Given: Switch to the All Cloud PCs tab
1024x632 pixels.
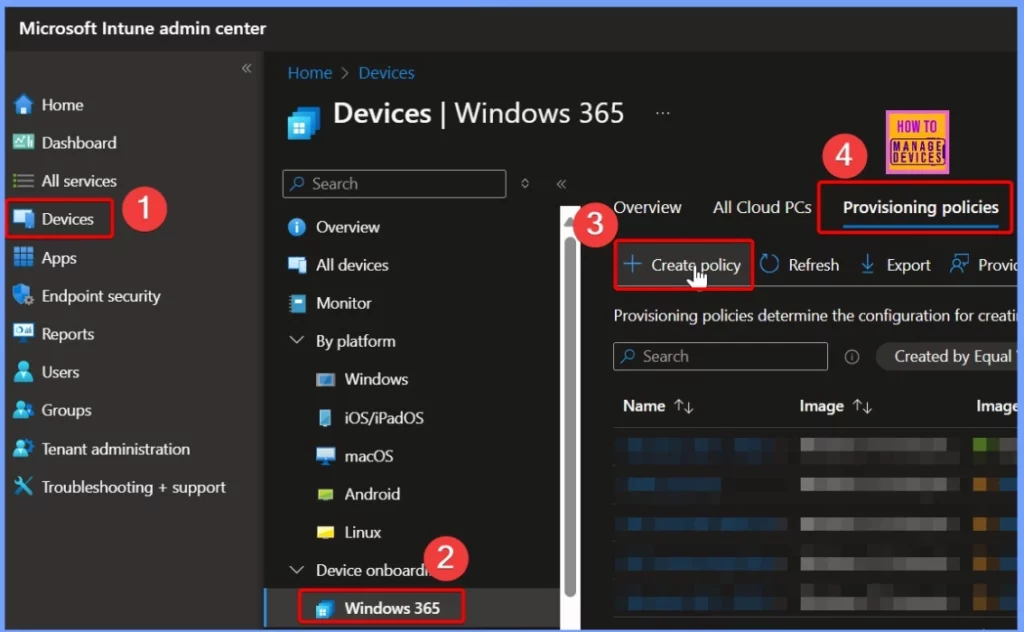Looking at the screenshot, I should [x=762, y=207].
